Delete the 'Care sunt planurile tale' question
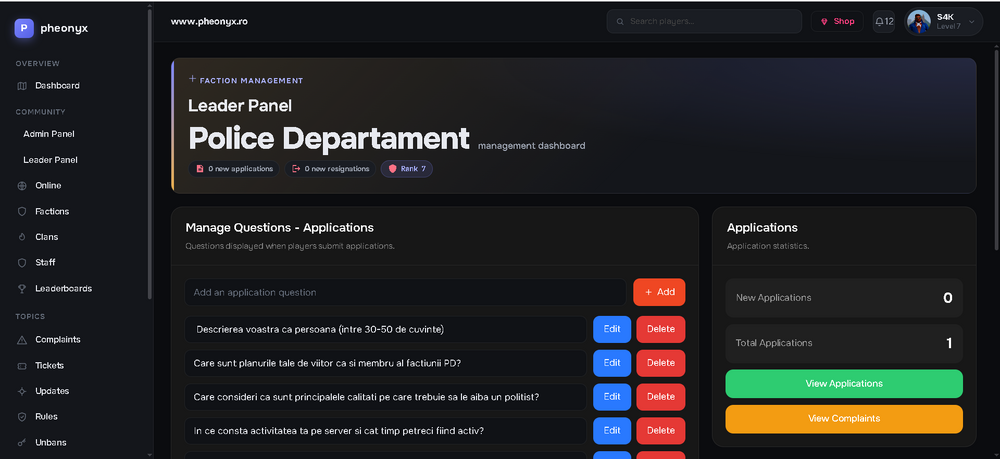 [x=661, y=363]
